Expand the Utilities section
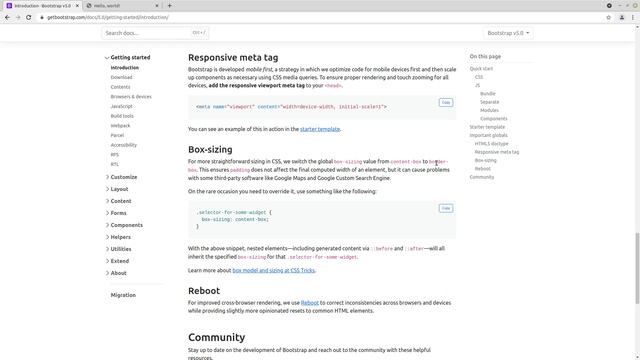The height and width of the screenshot is (360, 640). (118, 249)
